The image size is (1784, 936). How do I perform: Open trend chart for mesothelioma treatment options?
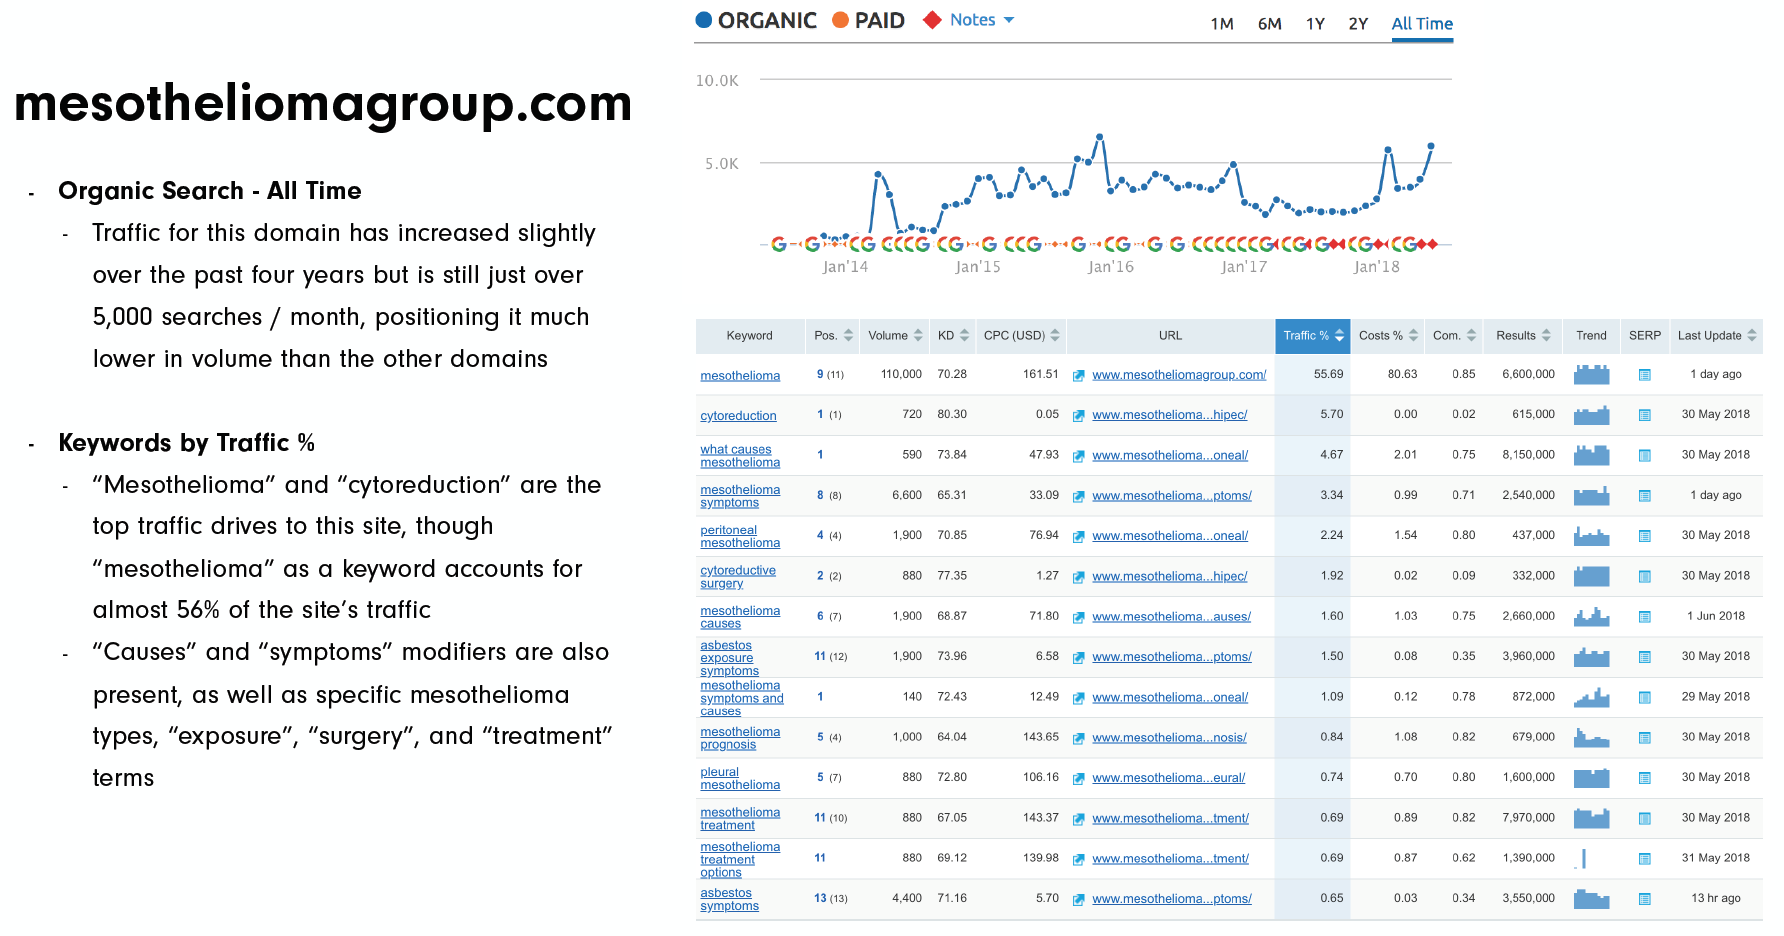1591,858
